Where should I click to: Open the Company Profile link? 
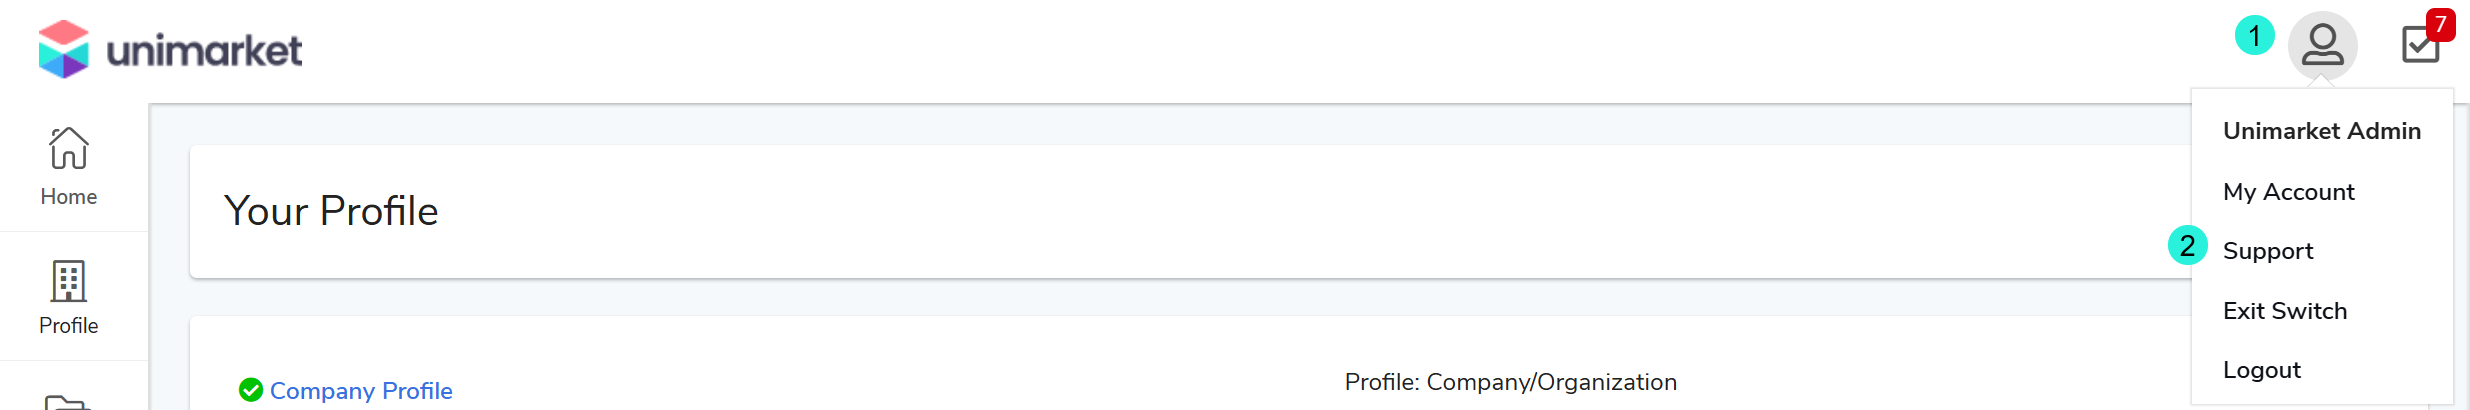(x=361, y=391)
